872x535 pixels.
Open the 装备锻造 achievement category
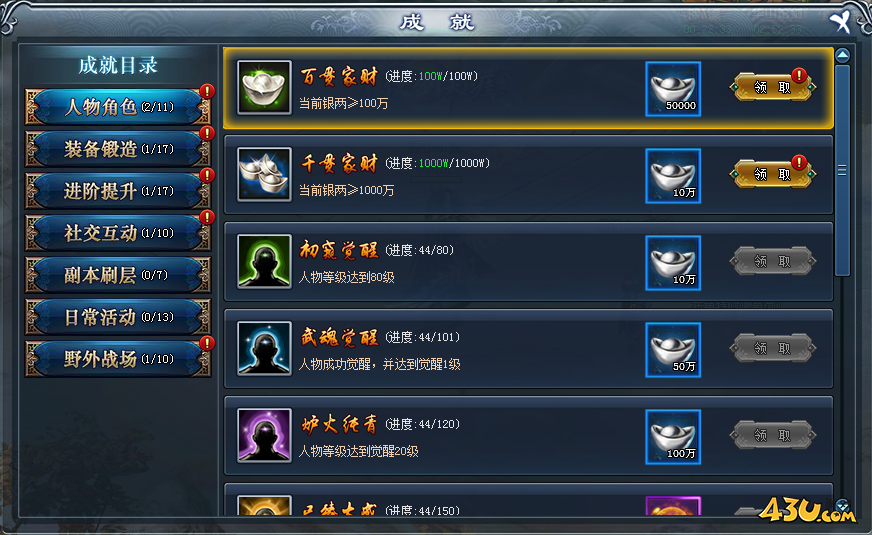118,148
